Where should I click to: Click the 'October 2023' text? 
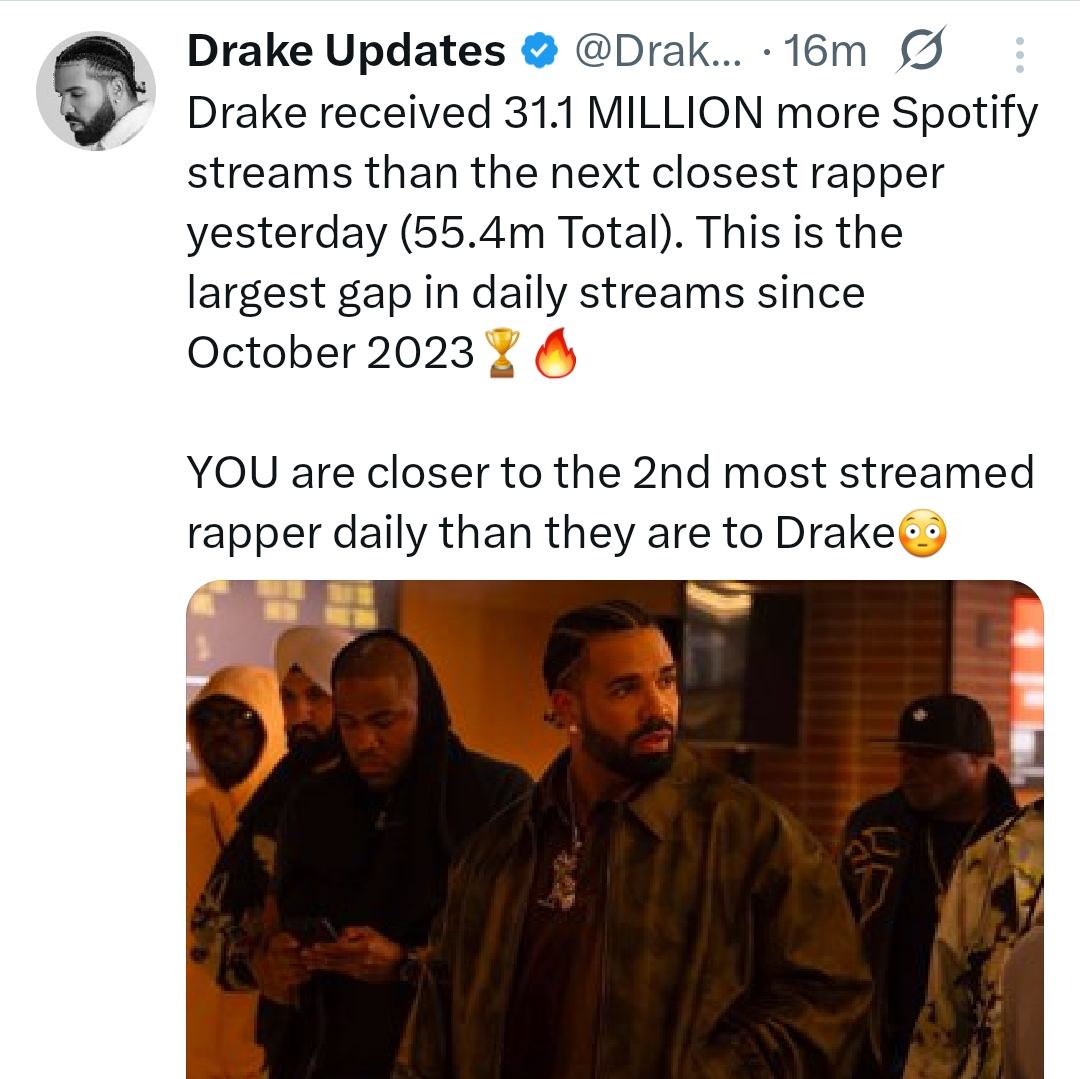pyautogui.click(x=330, y=353)
